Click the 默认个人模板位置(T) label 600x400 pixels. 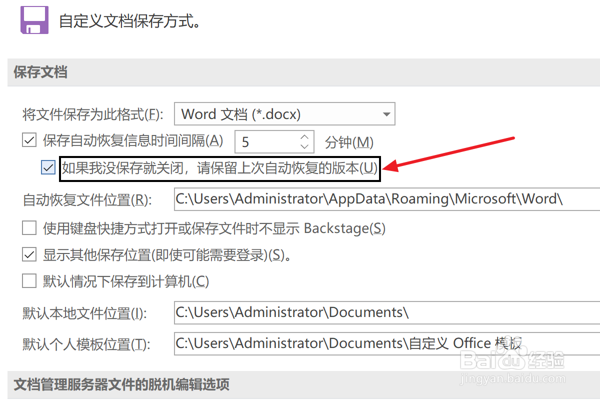pyautogui.click(x=86, y=344)
